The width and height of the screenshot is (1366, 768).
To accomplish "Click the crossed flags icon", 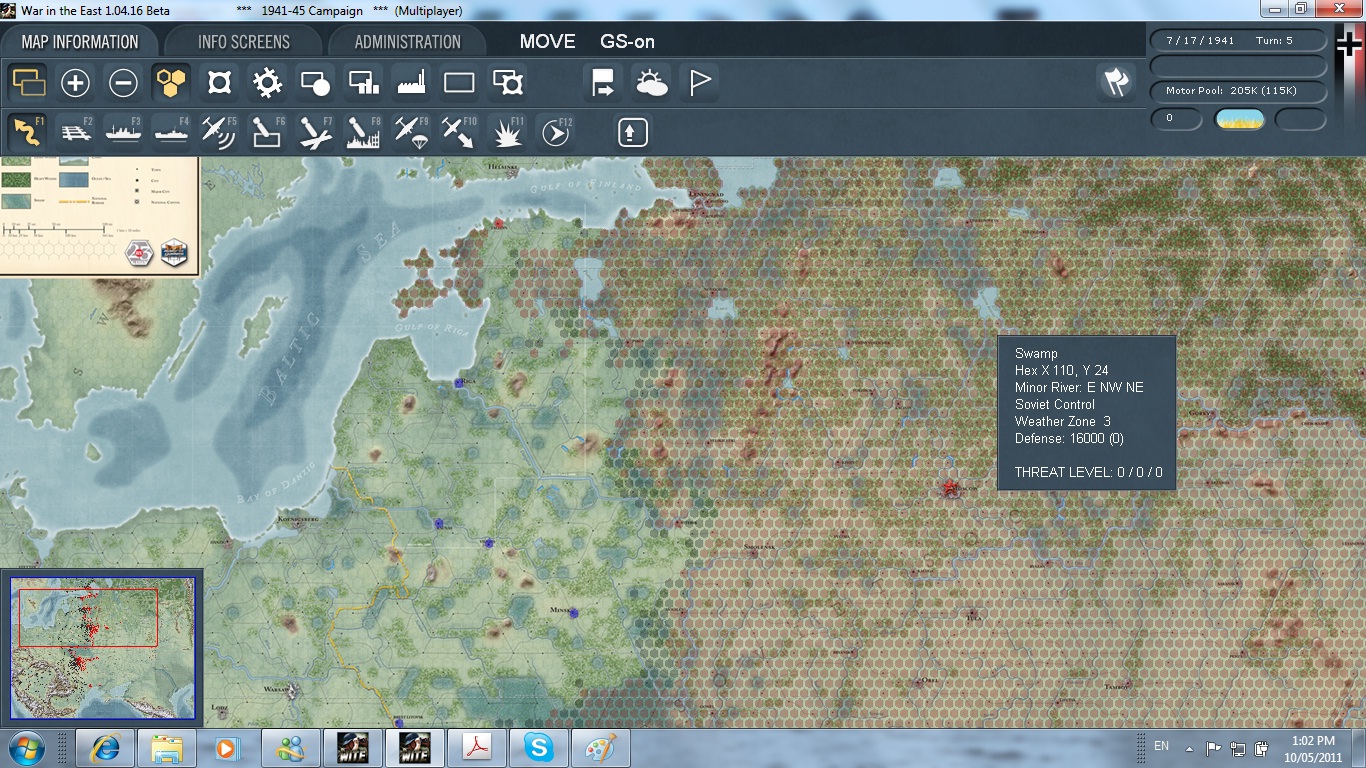I will tap(1115, 83).
